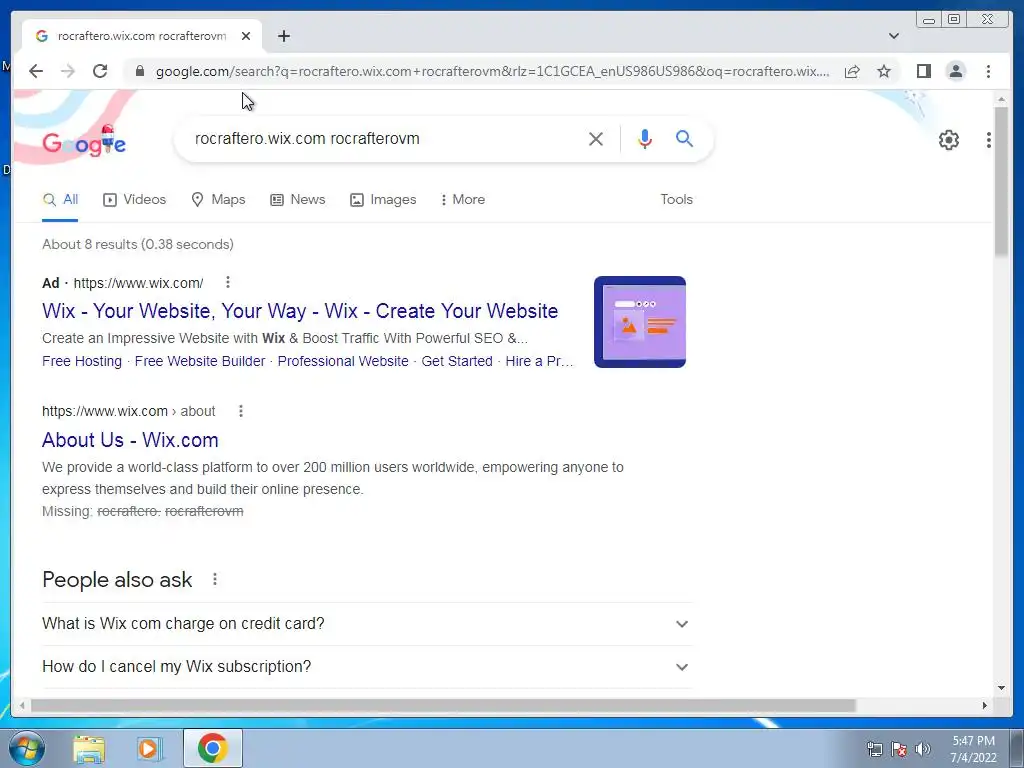Image resolution: width=1024 pixels, height=768 pixels.
Task: Expand 'What is Wix com charge' question
Action: [366, 624]
